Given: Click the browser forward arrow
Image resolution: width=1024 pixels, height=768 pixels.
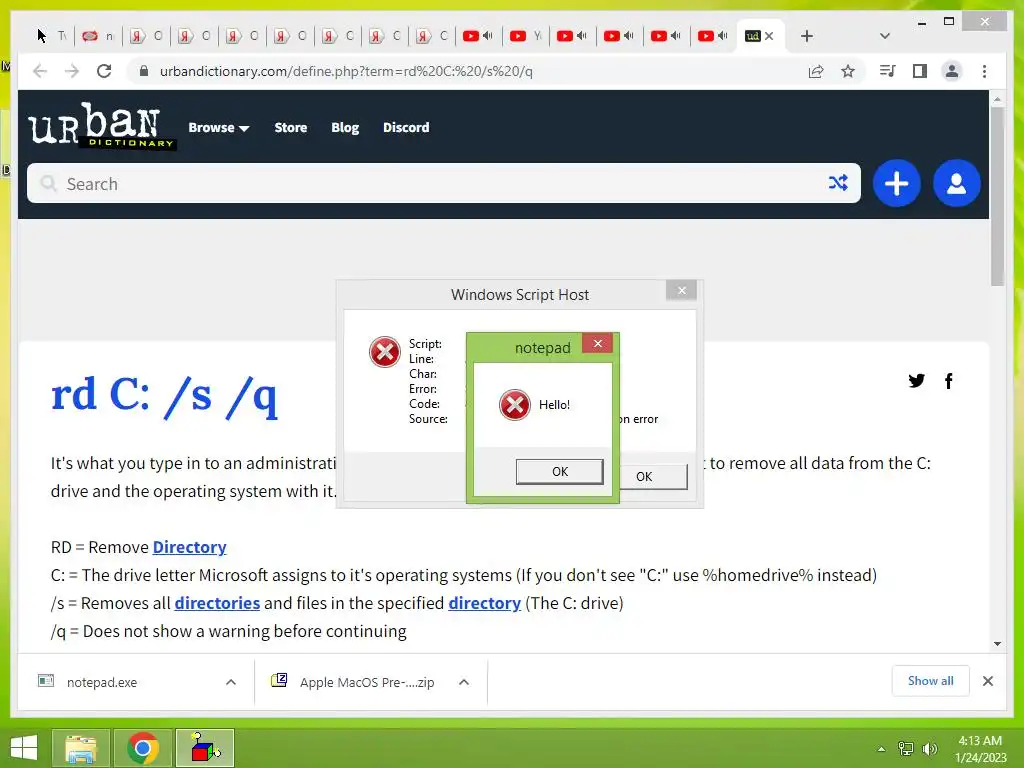Looking at the screenshot, I should coord(72,71).
